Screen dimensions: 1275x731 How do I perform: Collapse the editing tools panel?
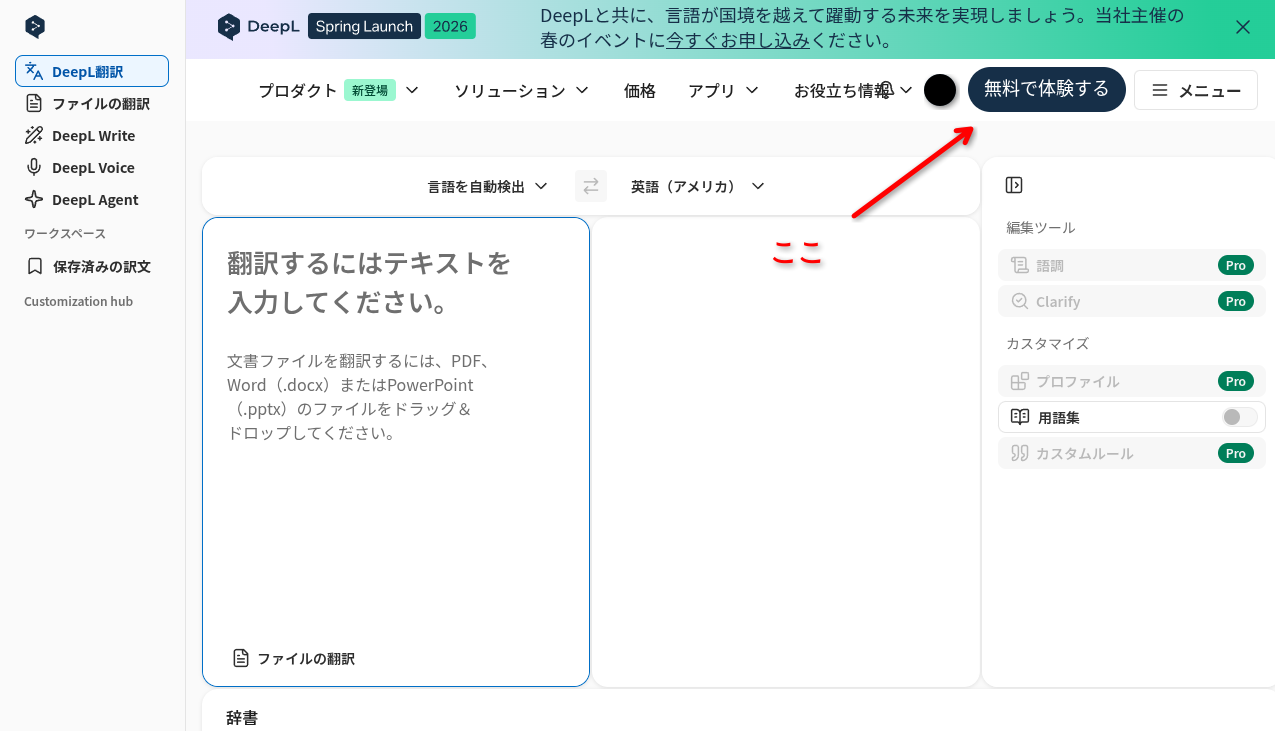1014,185
